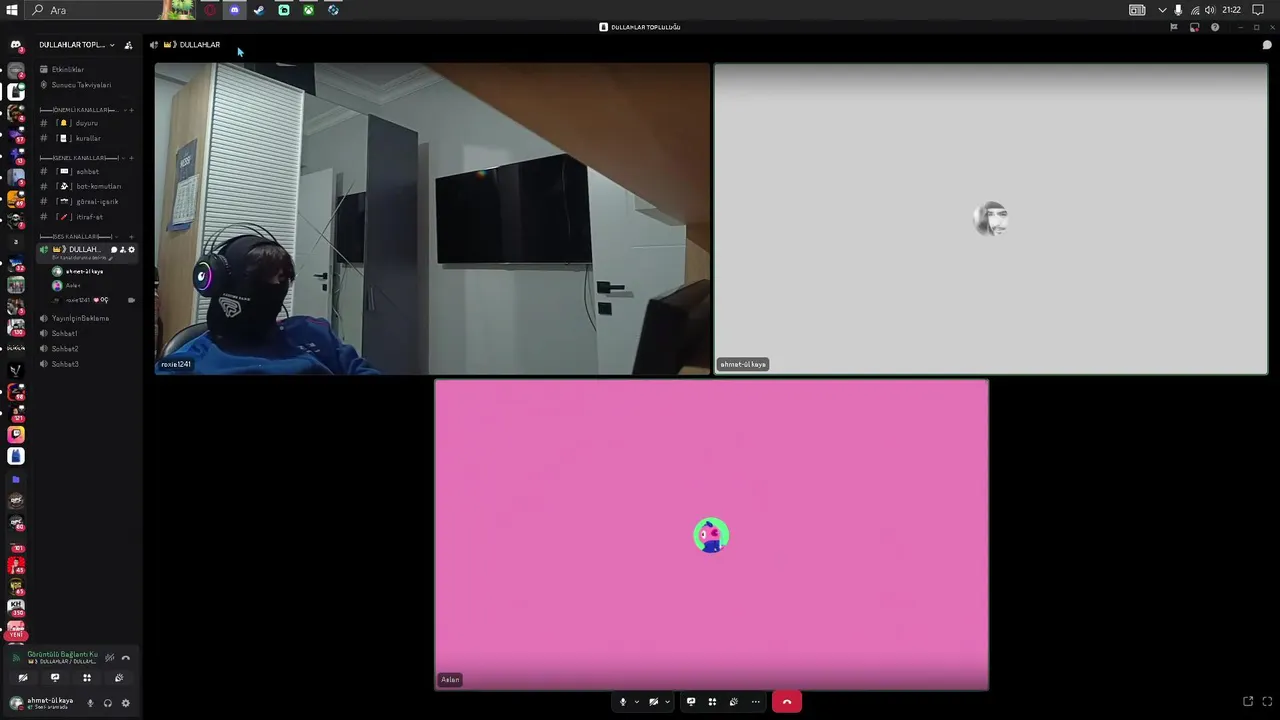Open camera options arrow in call bar
This screenshot has width=1280, height=720.
coord(667,702)
